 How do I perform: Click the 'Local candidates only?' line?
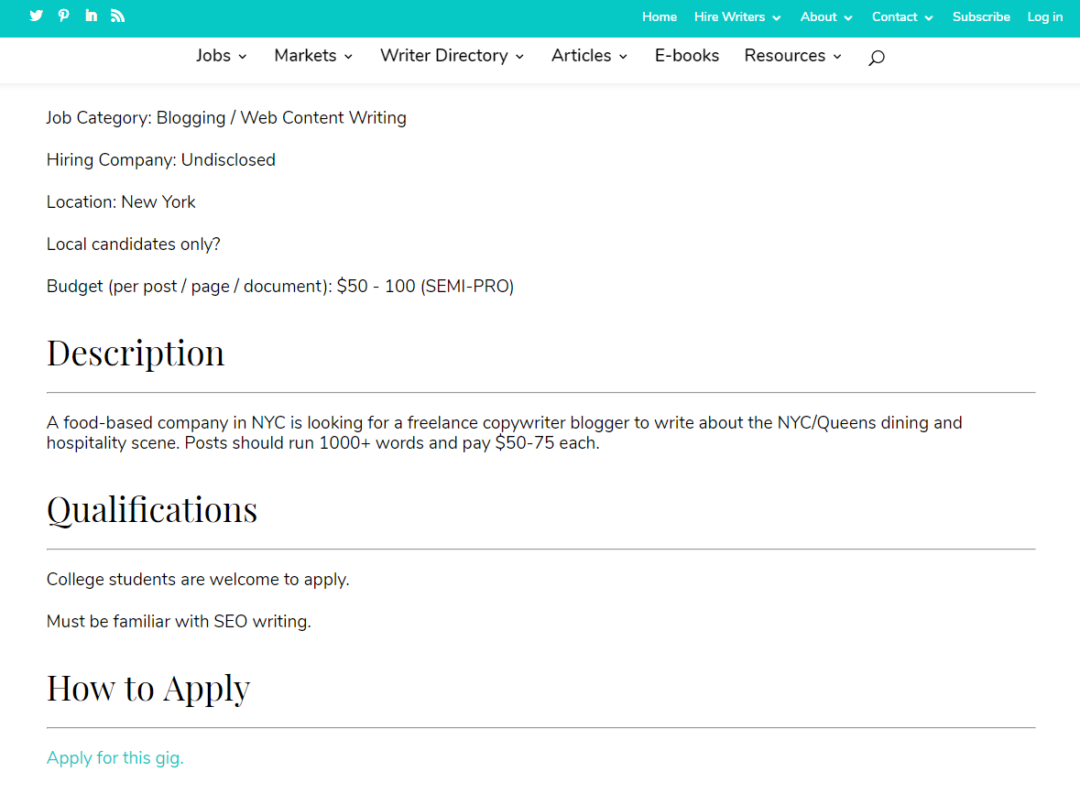133,244
